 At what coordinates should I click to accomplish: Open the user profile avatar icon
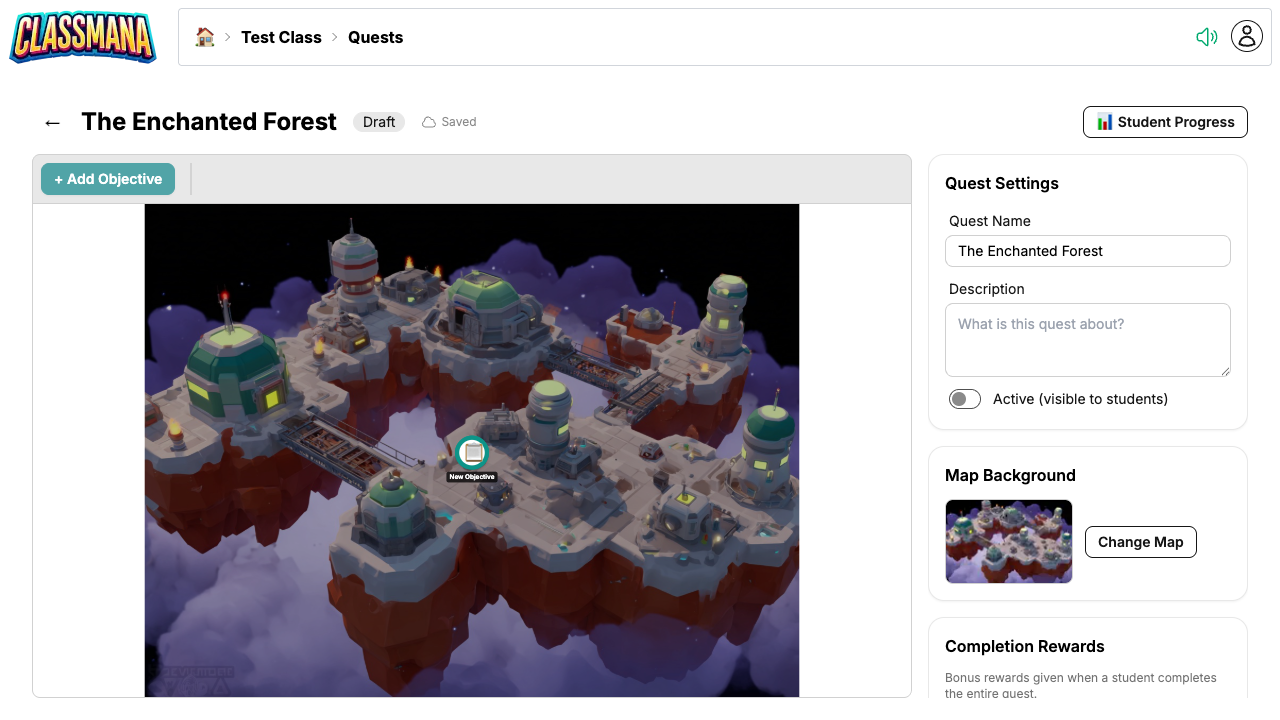pos(1247,37)
